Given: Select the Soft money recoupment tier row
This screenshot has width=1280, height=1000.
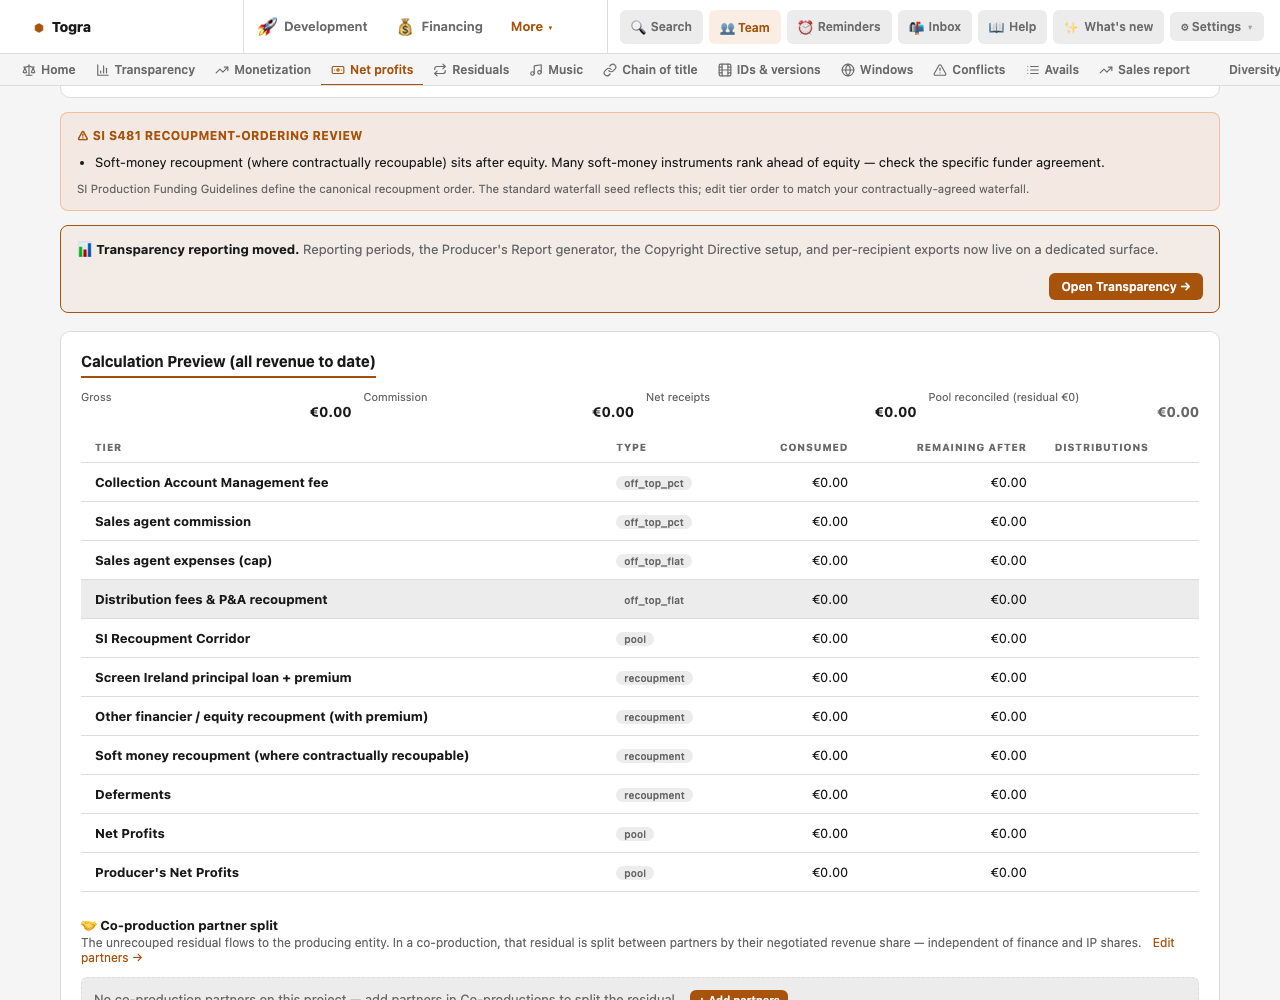Looking at the screenshot, I should [x=640, y=756].
